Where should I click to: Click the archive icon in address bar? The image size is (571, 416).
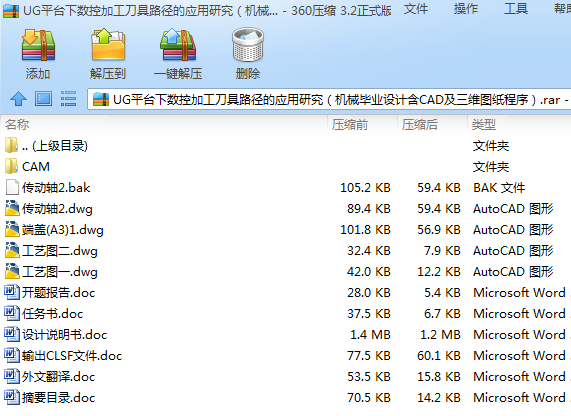coord(101,99)
